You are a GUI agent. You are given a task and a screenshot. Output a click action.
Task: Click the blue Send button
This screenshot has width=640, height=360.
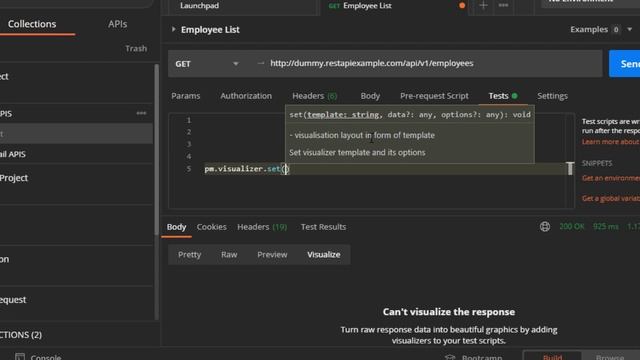624,64
